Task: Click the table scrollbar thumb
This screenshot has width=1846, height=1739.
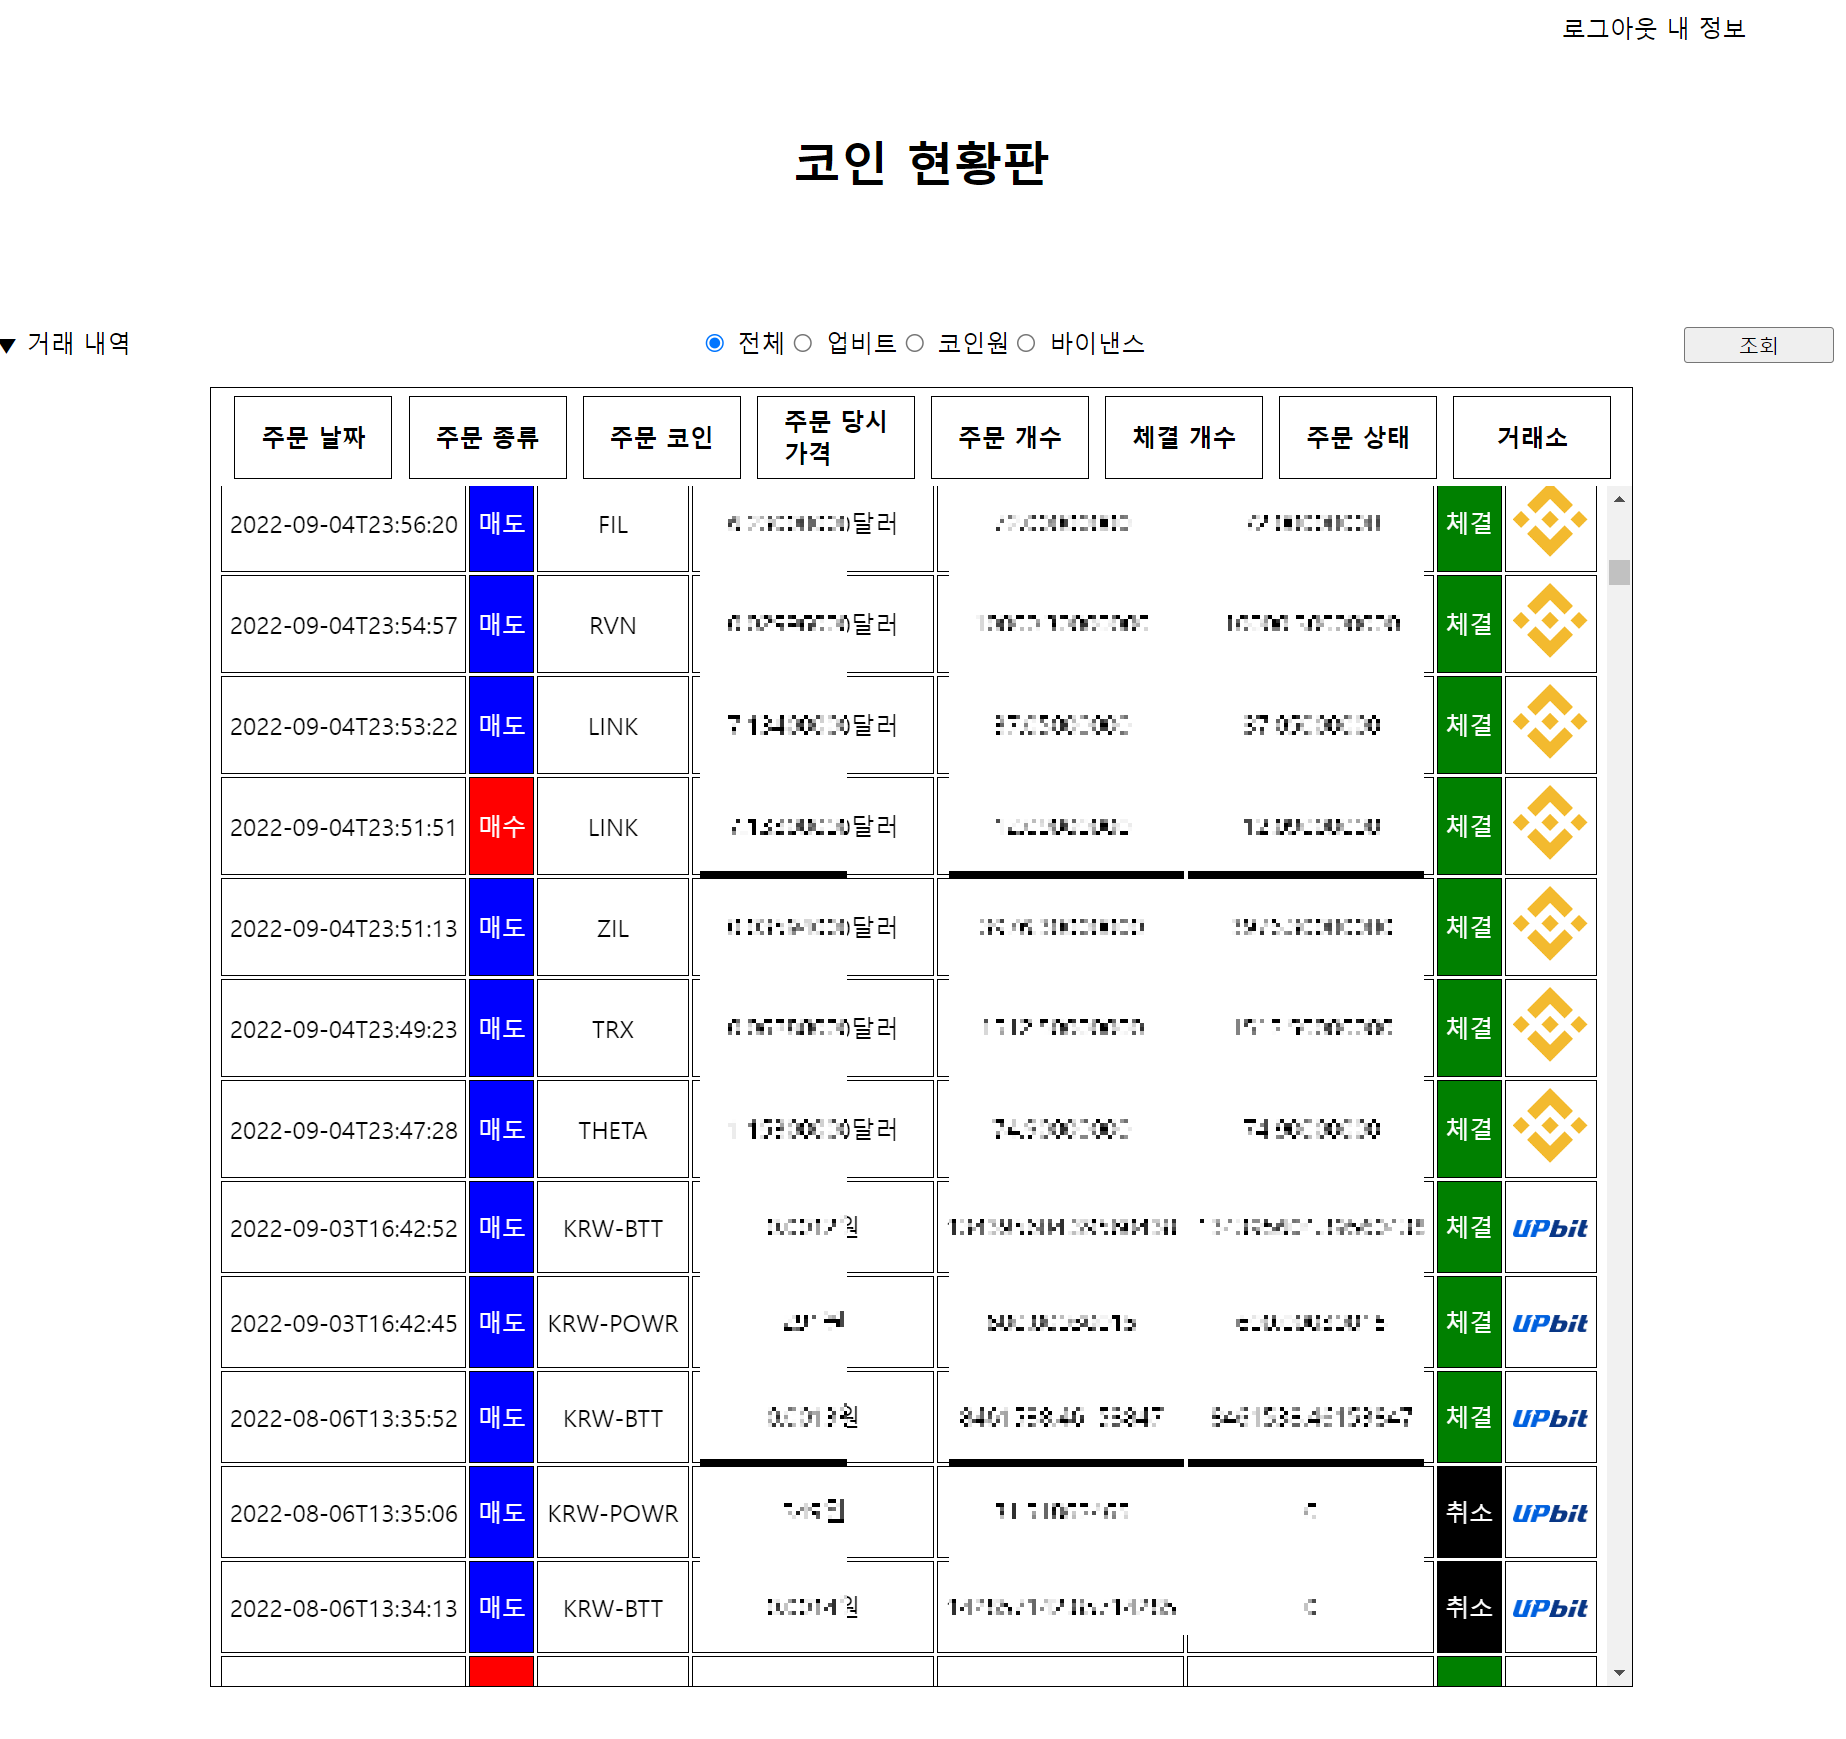Action: coord(1619,572)
